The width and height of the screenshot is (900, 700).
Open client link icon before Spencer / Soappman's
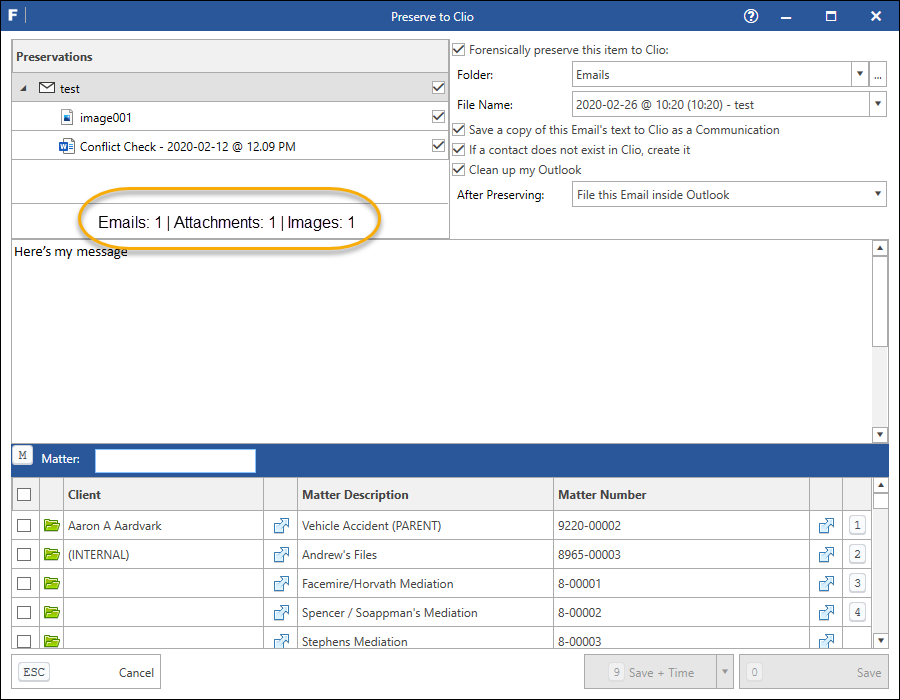pyautogui.click(x=281, y=612)
